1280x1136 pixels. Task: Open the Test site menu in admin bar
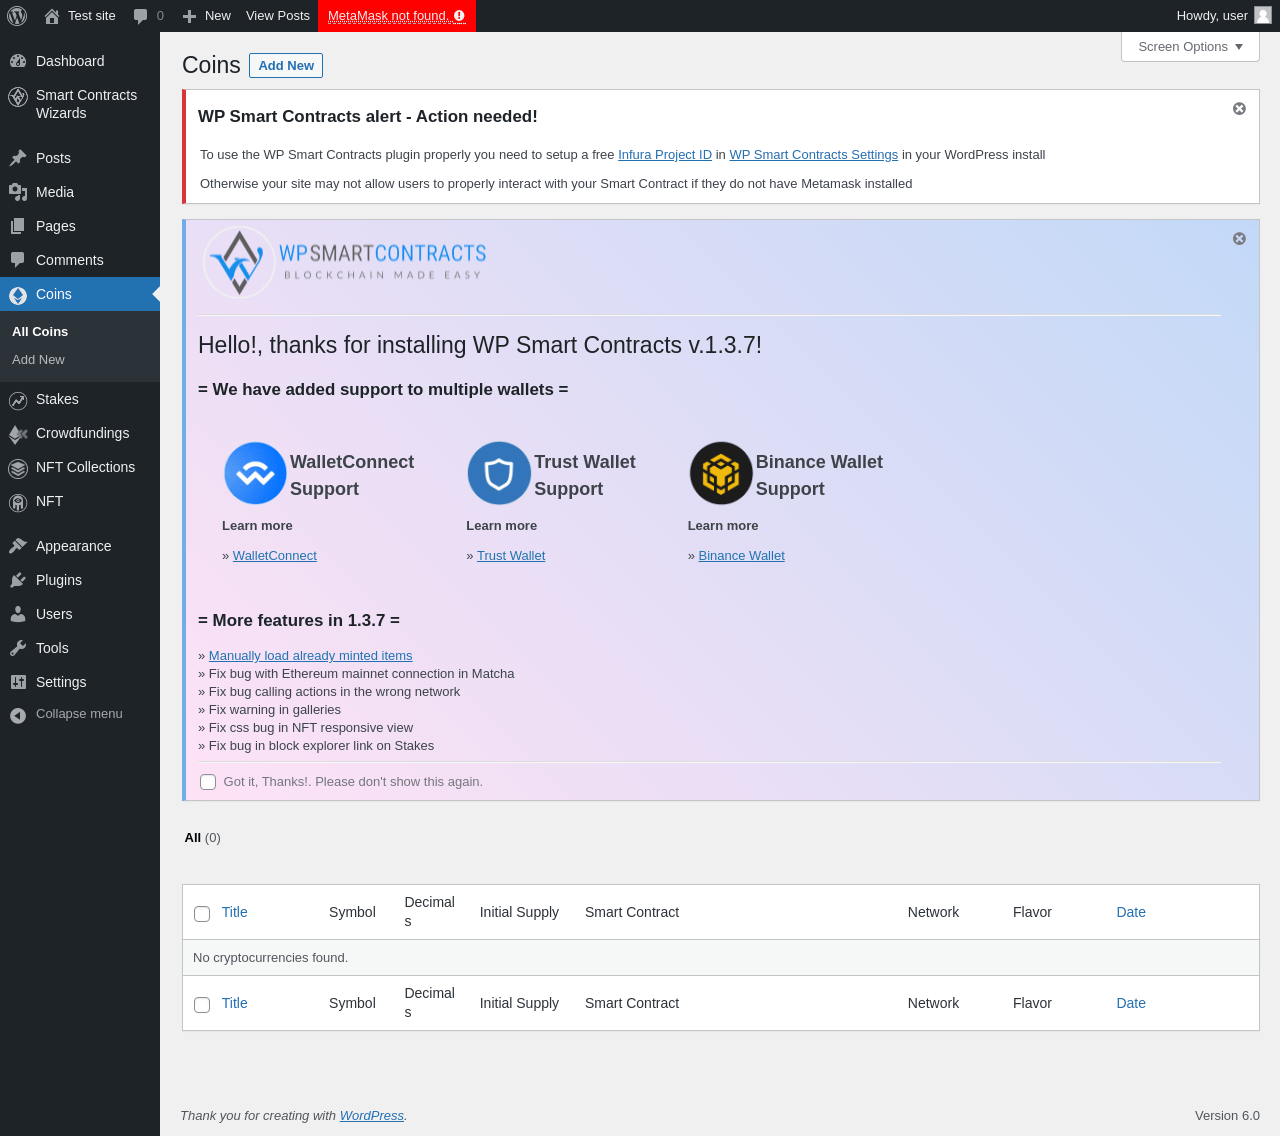[x=80, y=16]
